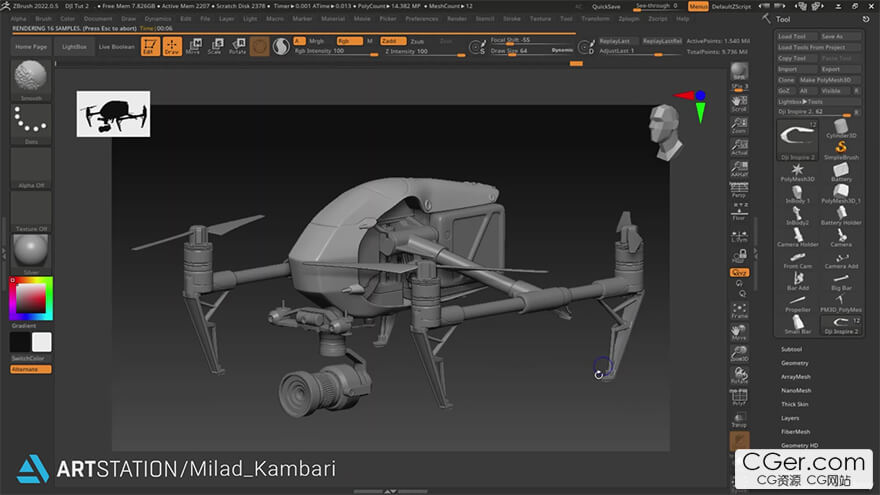This screenshot has width=880, height=495.
Task: Pick a color in the color picker
Action: coord(31,298)
